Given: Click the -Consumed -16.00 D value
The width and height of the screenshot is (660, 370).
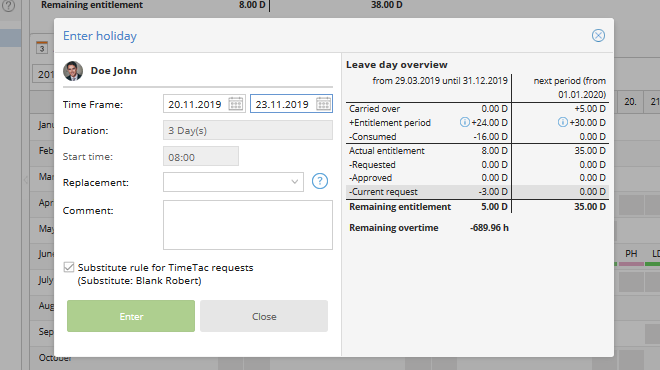Looking at the screenshot, I should [x=490, y=137].
